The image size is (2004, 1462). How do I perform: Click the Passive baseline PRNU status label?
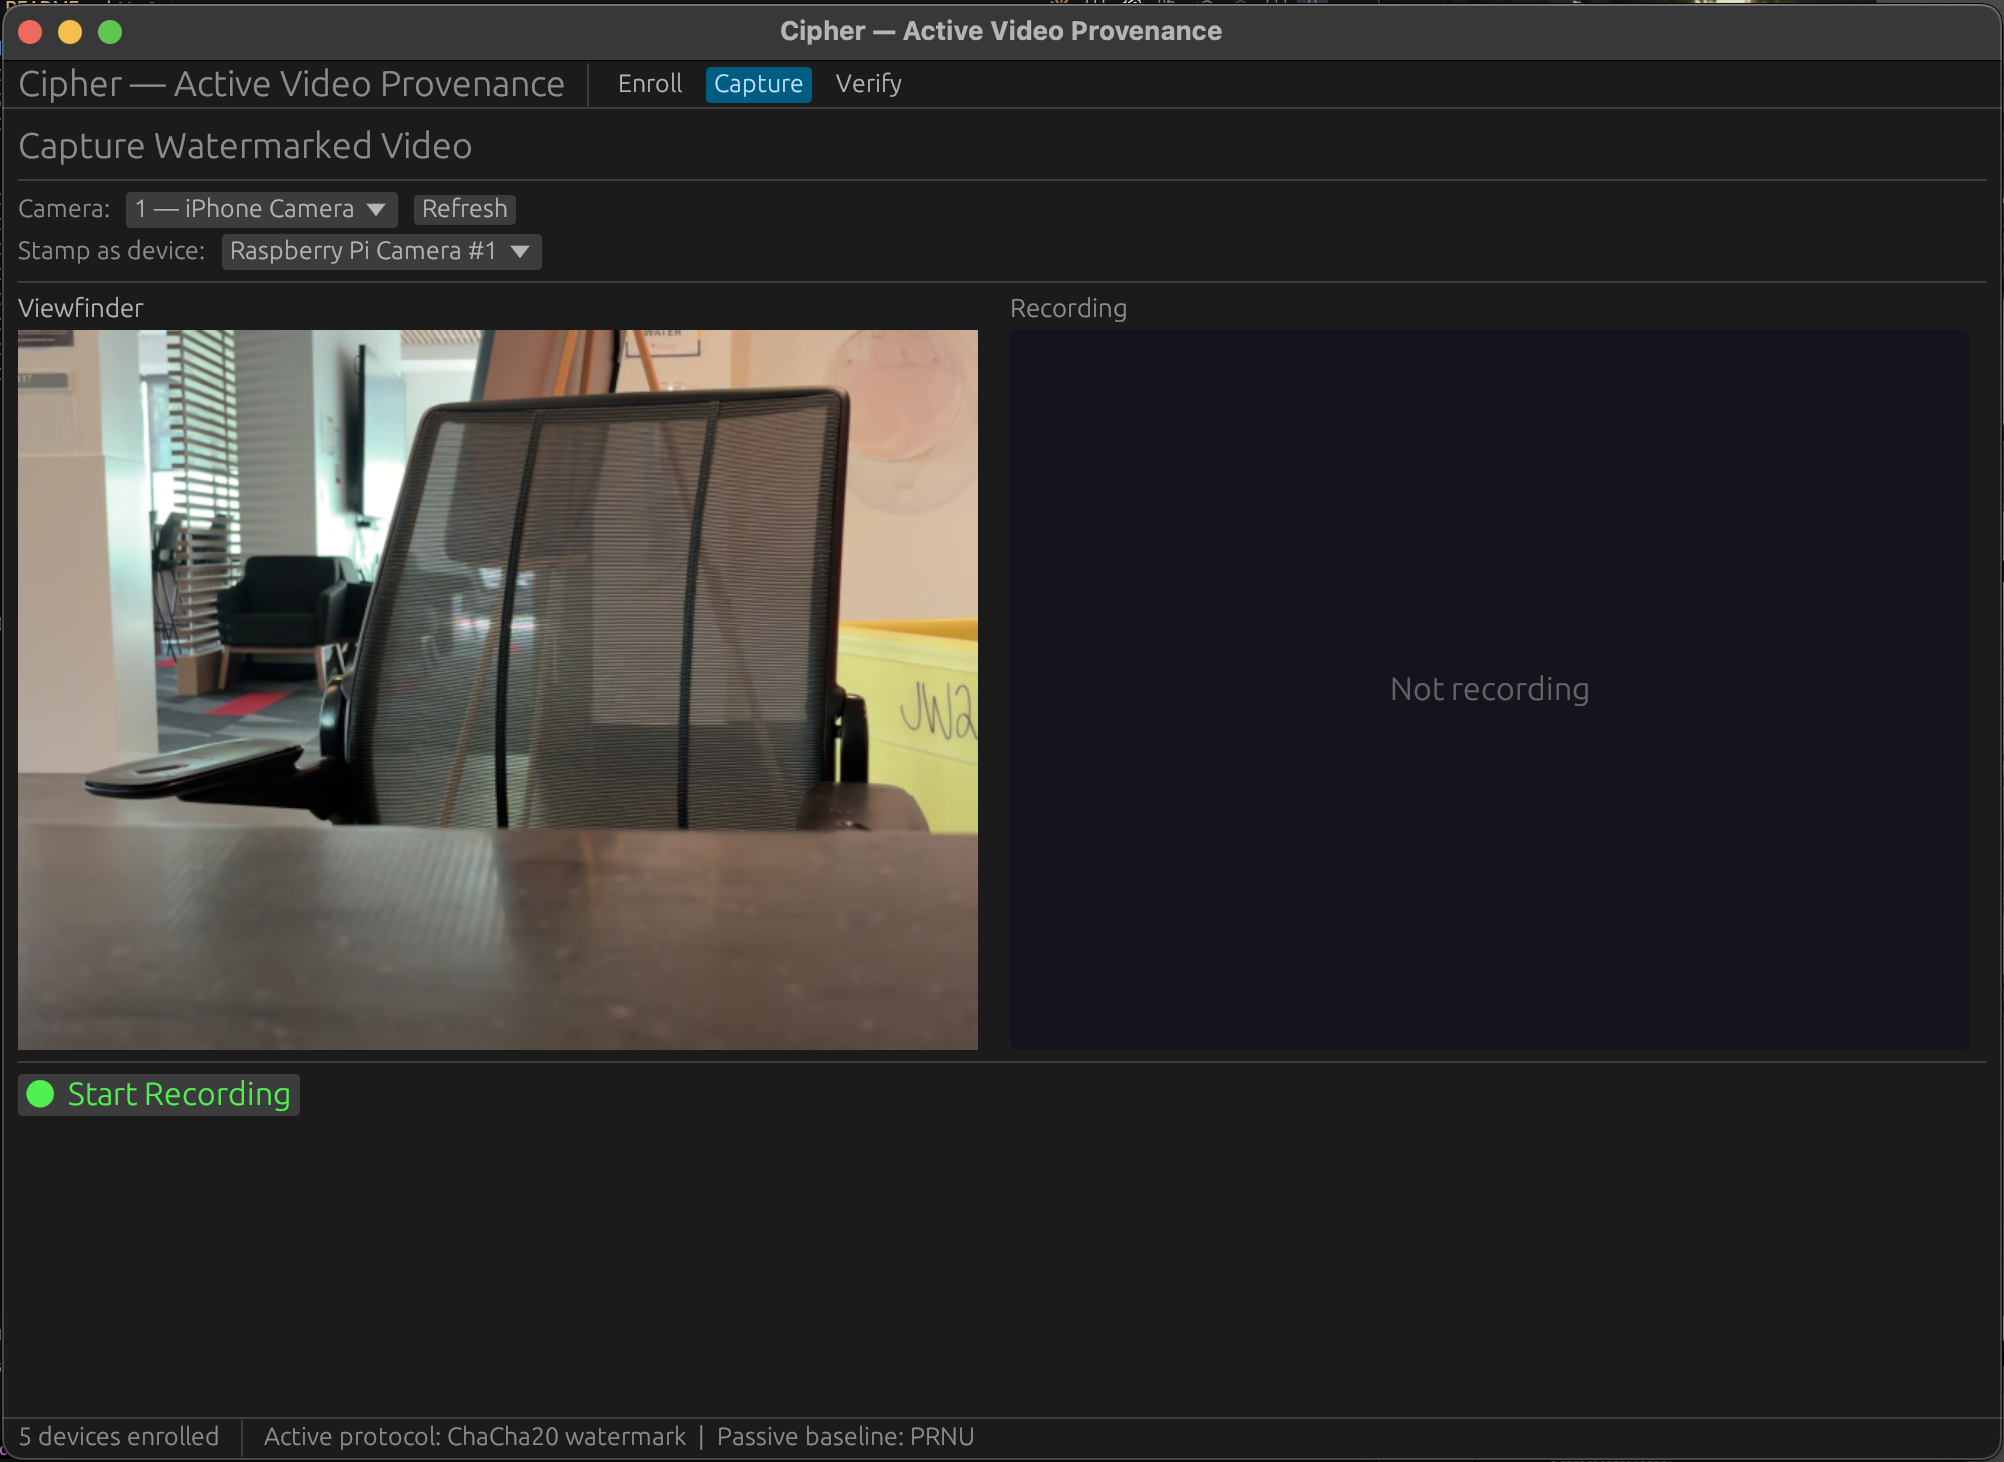[845, 1437]
